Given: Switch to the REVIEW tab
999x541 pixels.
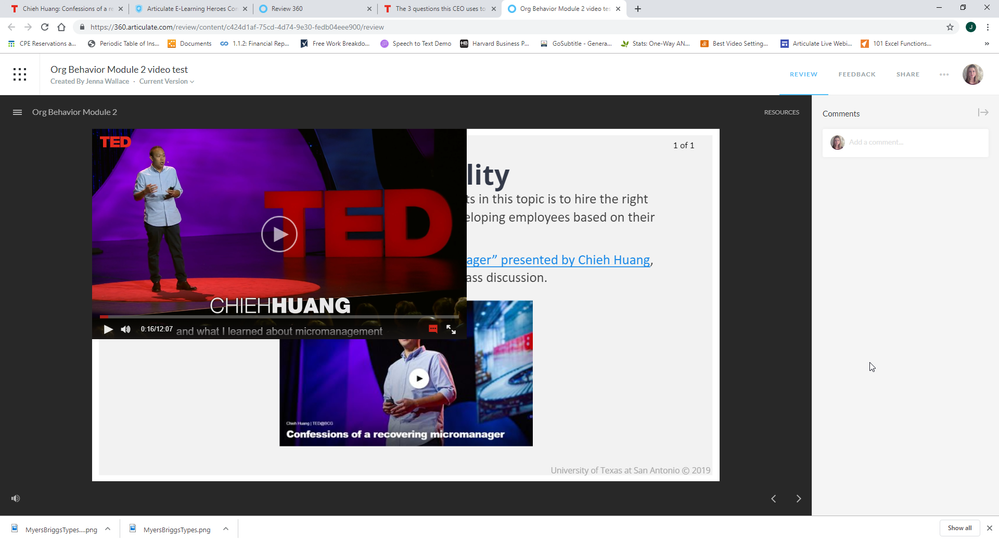Looking at the screenshot, I should click(x=803, y=75).
